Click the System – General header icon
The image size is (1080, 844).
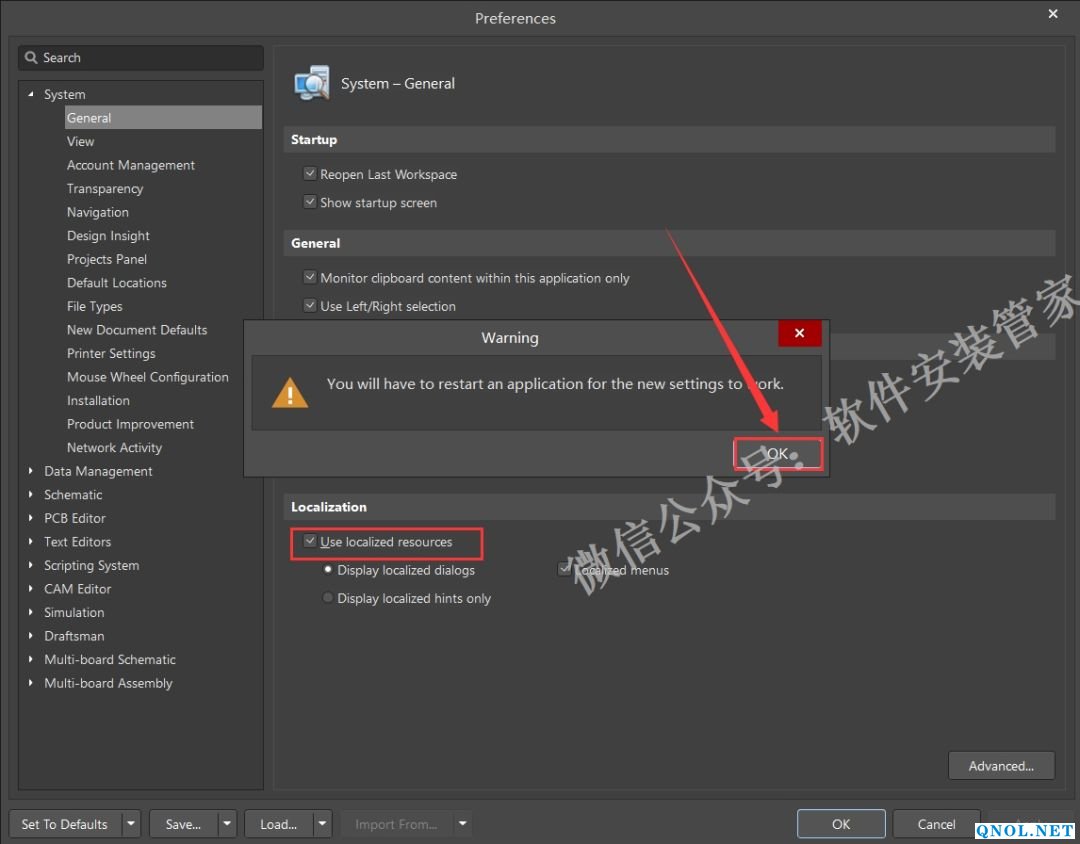point(312,83)
